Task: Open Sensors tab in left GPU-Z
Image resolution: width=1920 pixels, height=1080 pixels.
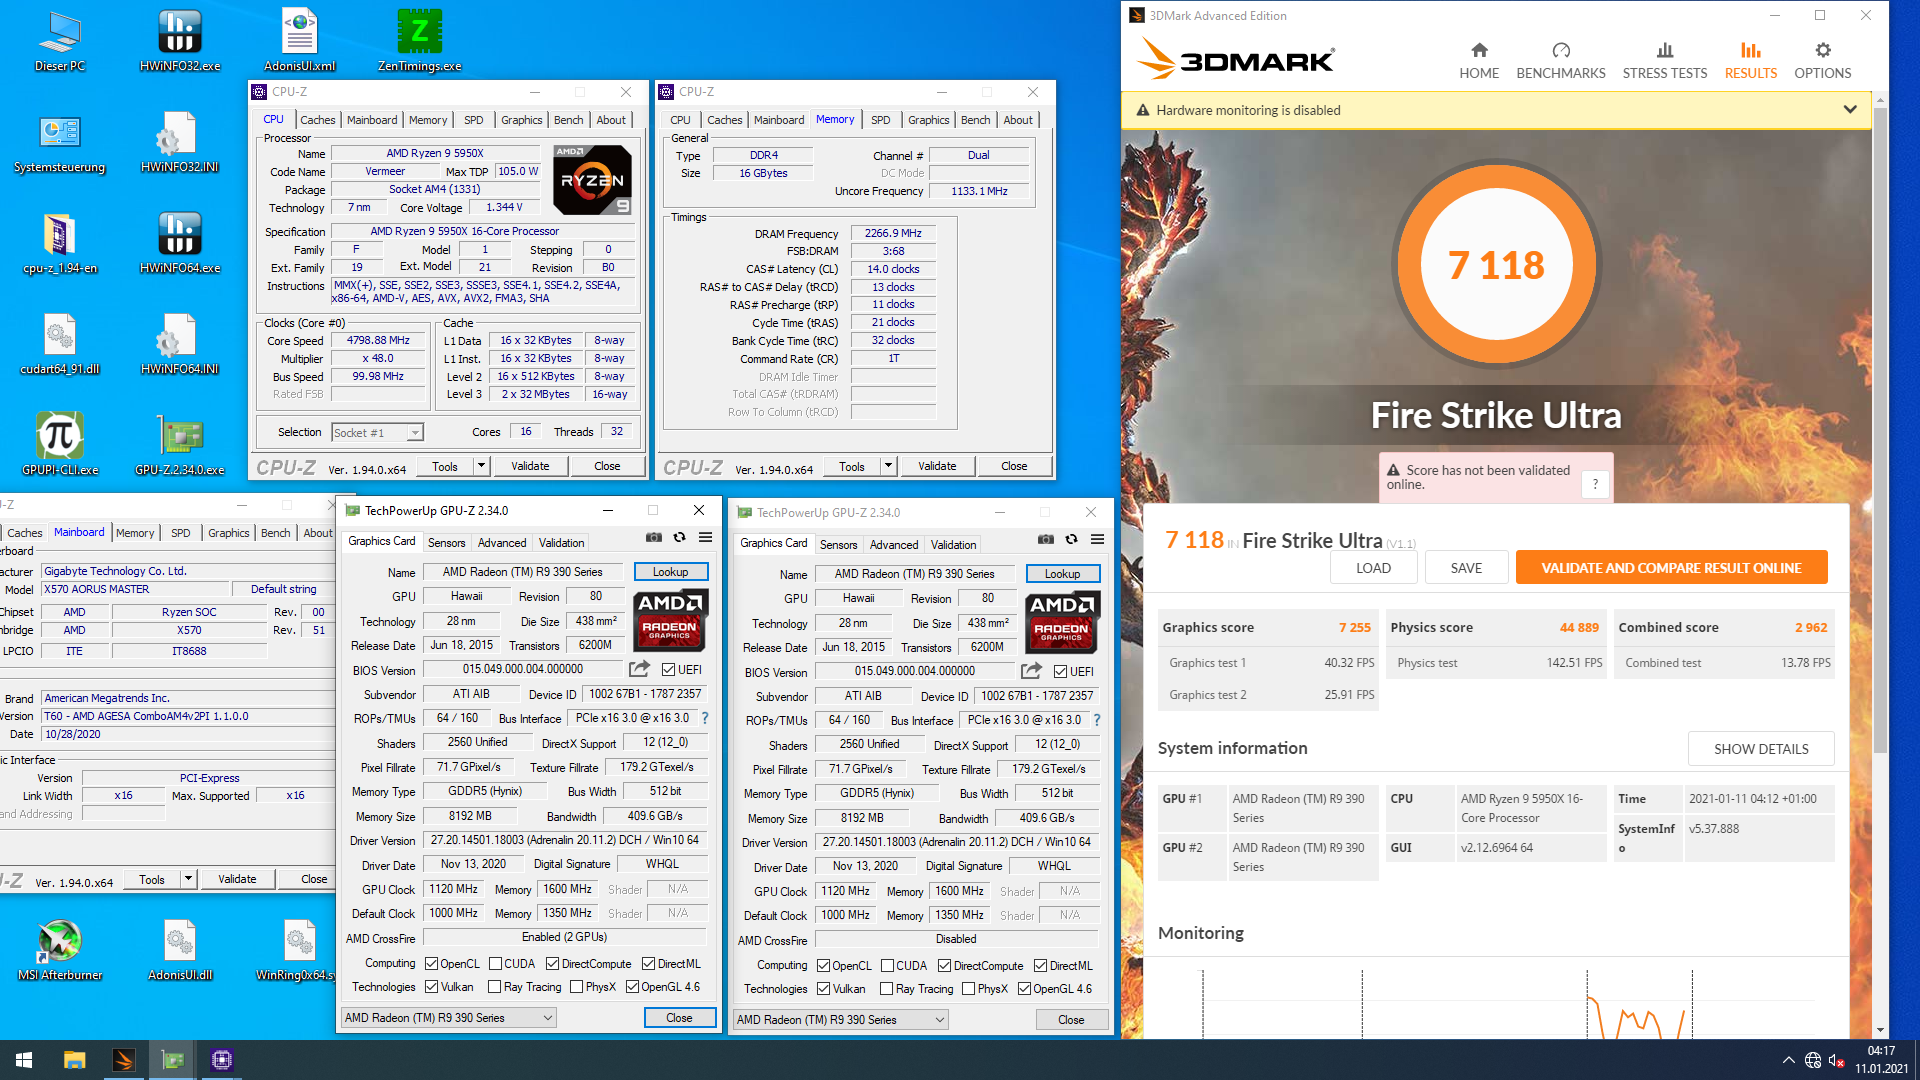Action: [x=446, y=543]
